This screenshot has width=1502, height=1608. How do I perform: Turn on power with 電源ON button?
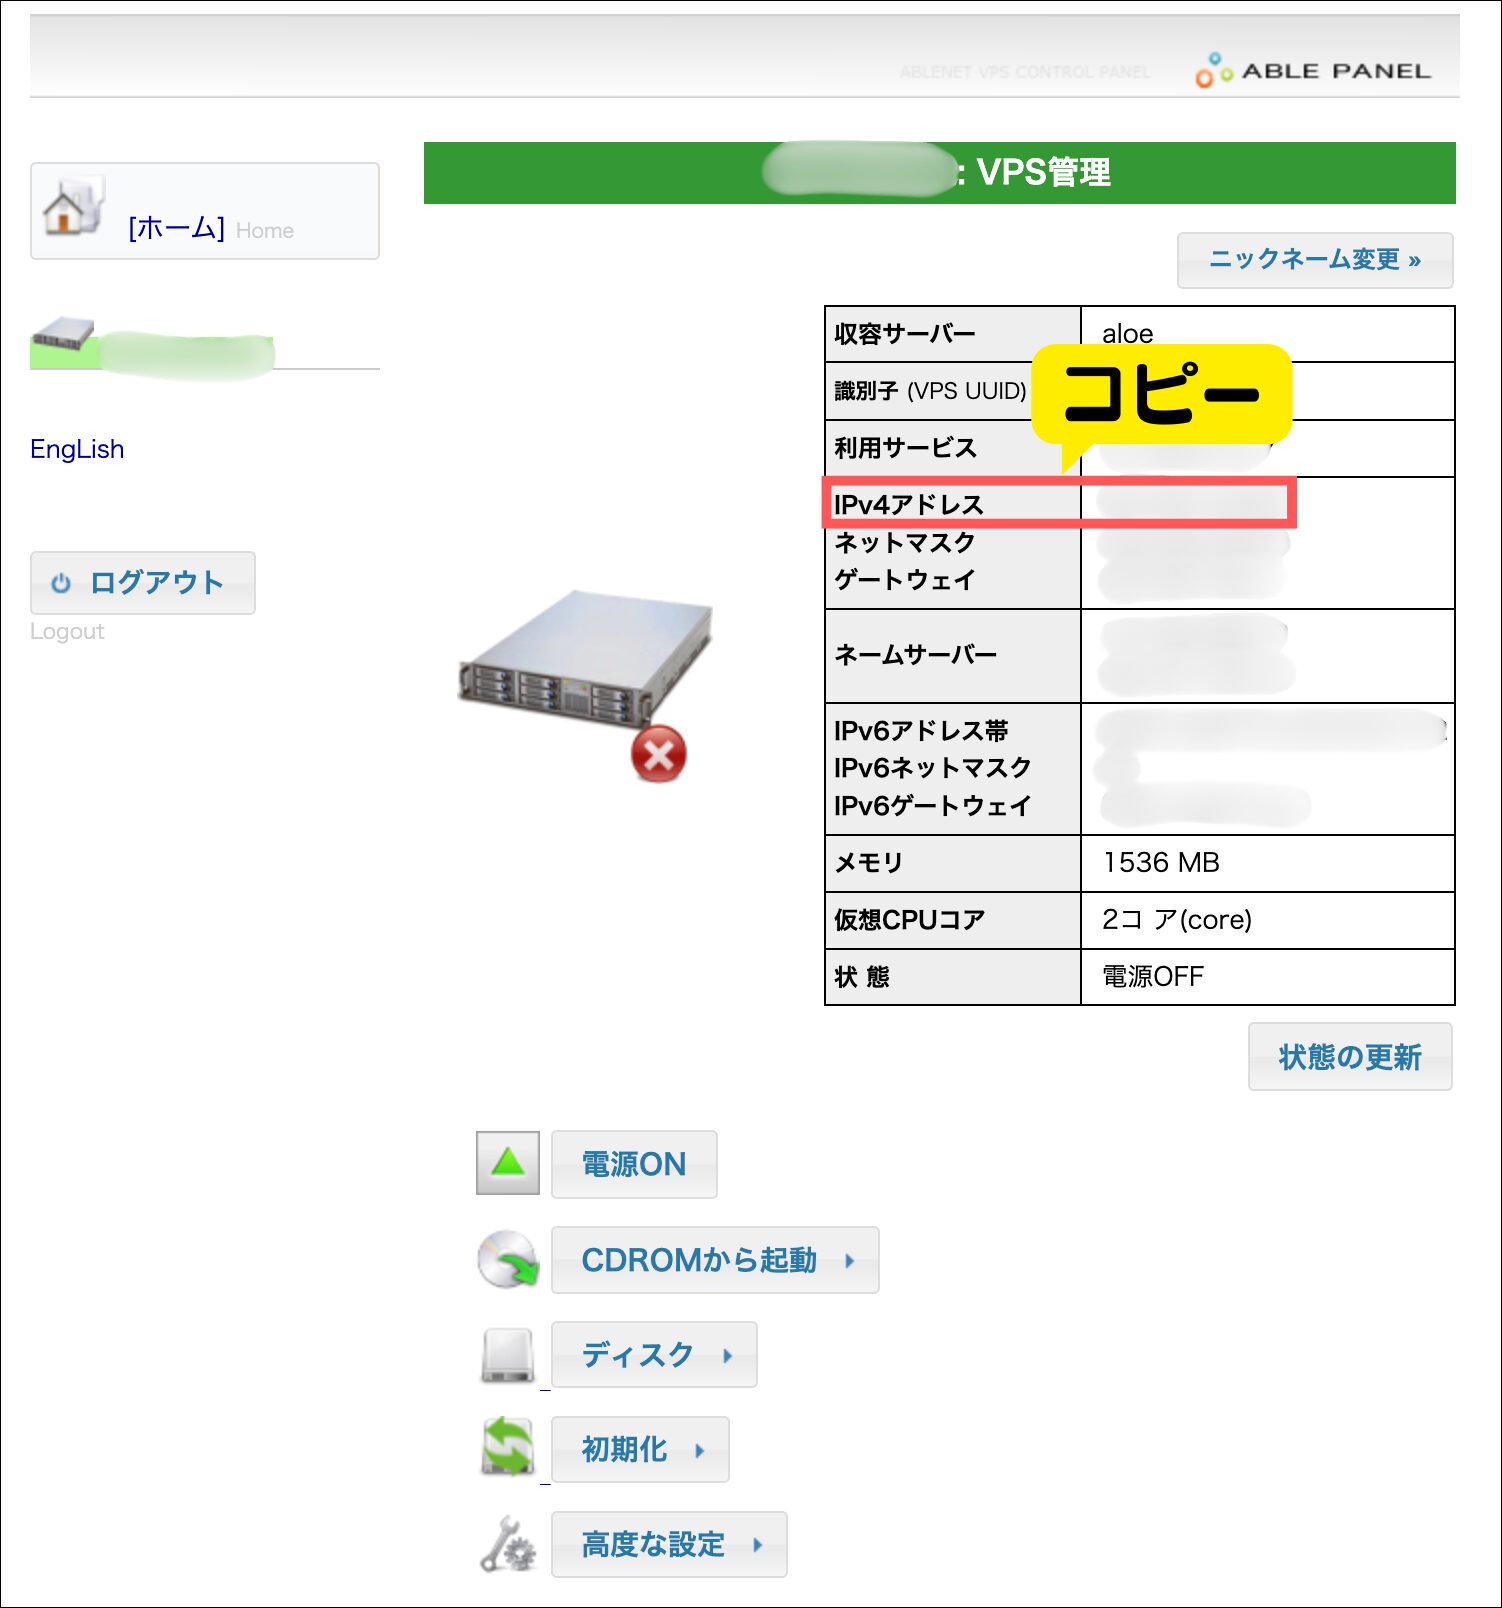coord(634,1164)
